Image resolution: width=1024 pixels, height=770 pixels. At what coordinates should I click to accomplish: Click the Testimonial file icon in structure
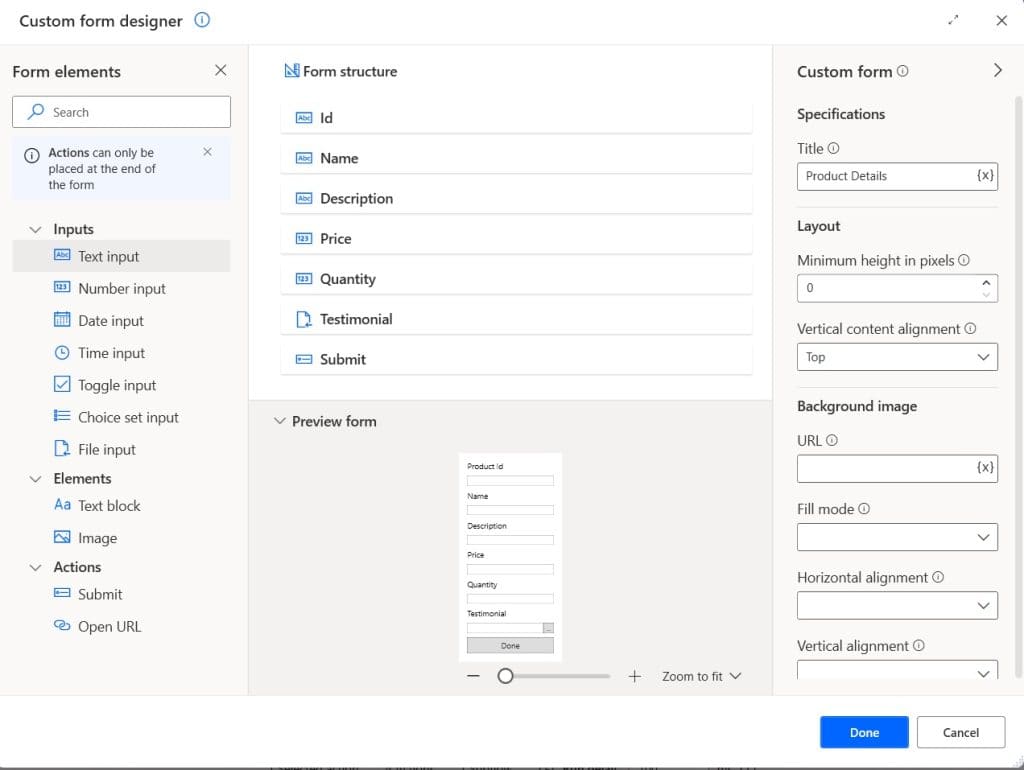point(304,319)
